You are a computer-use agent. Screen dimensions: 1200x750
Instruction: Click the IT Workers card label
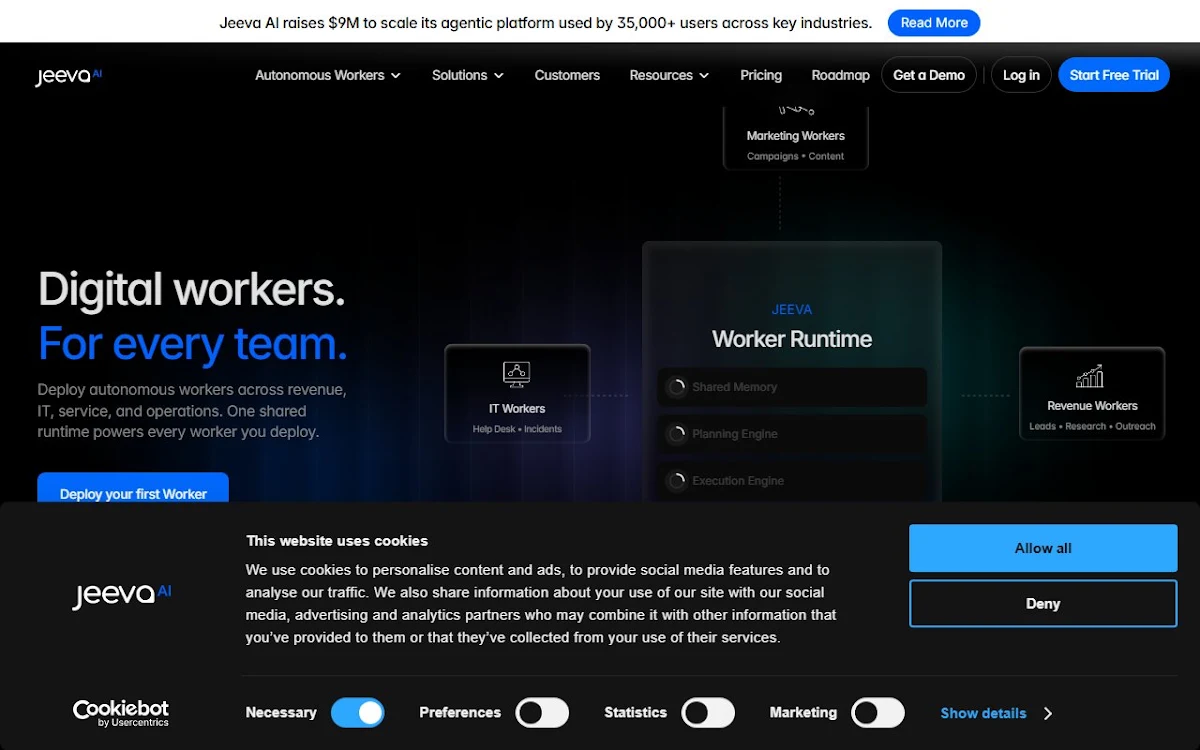coord(517,409)
